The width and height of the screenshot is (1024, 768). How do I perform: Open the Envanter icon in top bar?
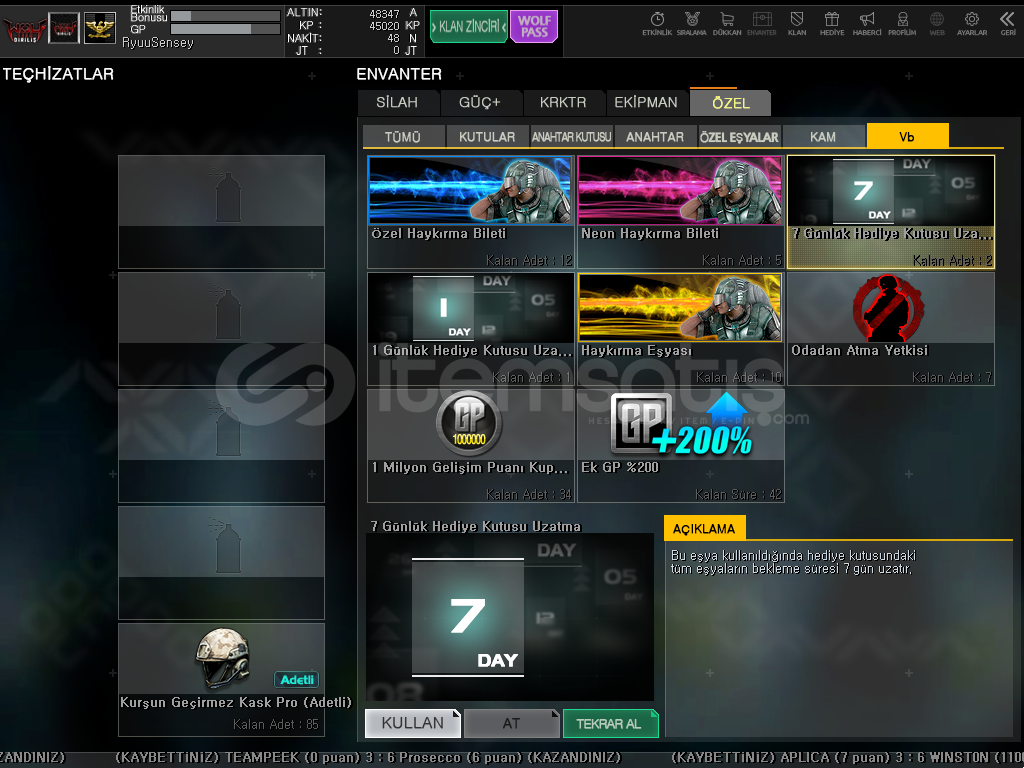point(761,23)
